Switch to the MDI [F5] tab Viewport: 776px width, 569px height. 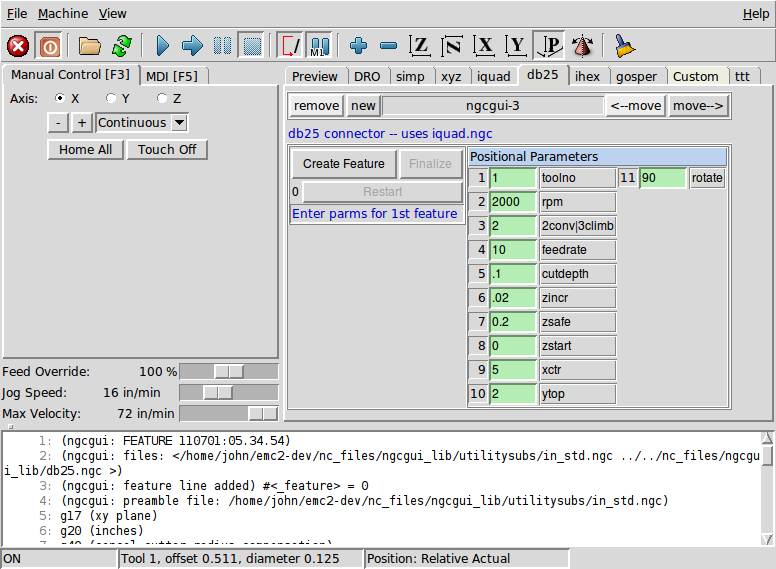pyautogui.click(x=171, y=76)
